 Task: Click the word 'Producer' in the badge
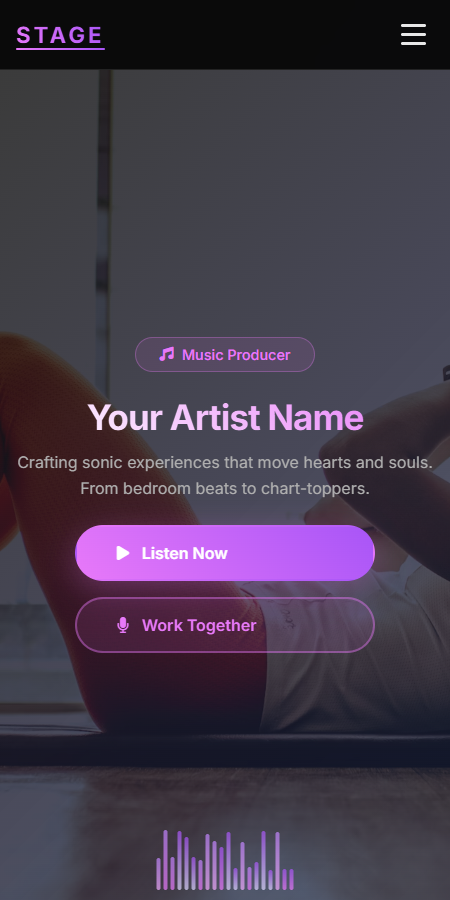[x=259, y=355]
